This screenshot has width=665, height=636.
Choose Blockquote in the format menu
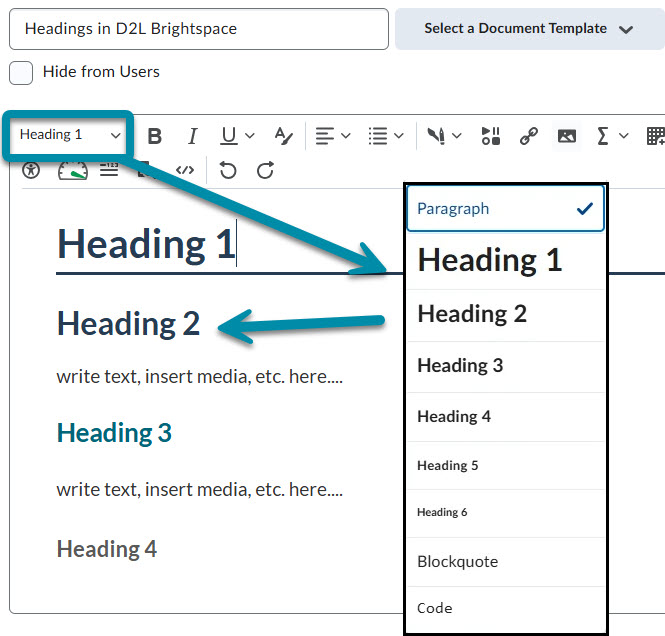[x=505, y=562]
